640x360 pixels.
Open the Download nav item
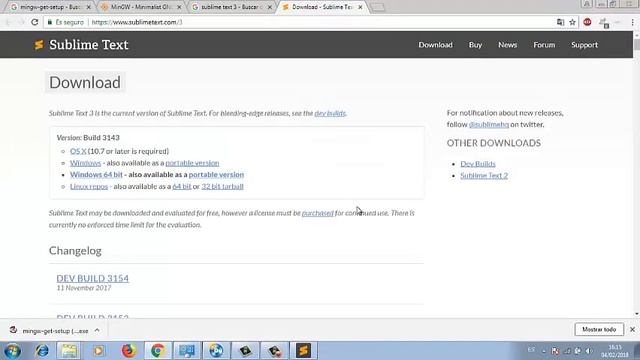(x=435, y=45)
